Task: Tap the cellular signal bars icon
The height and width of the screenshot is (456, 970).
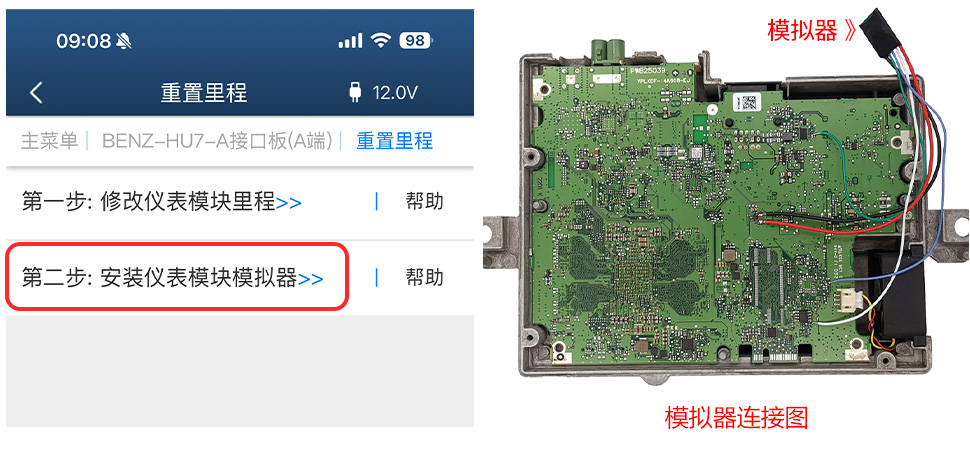Action: (350, 41)
